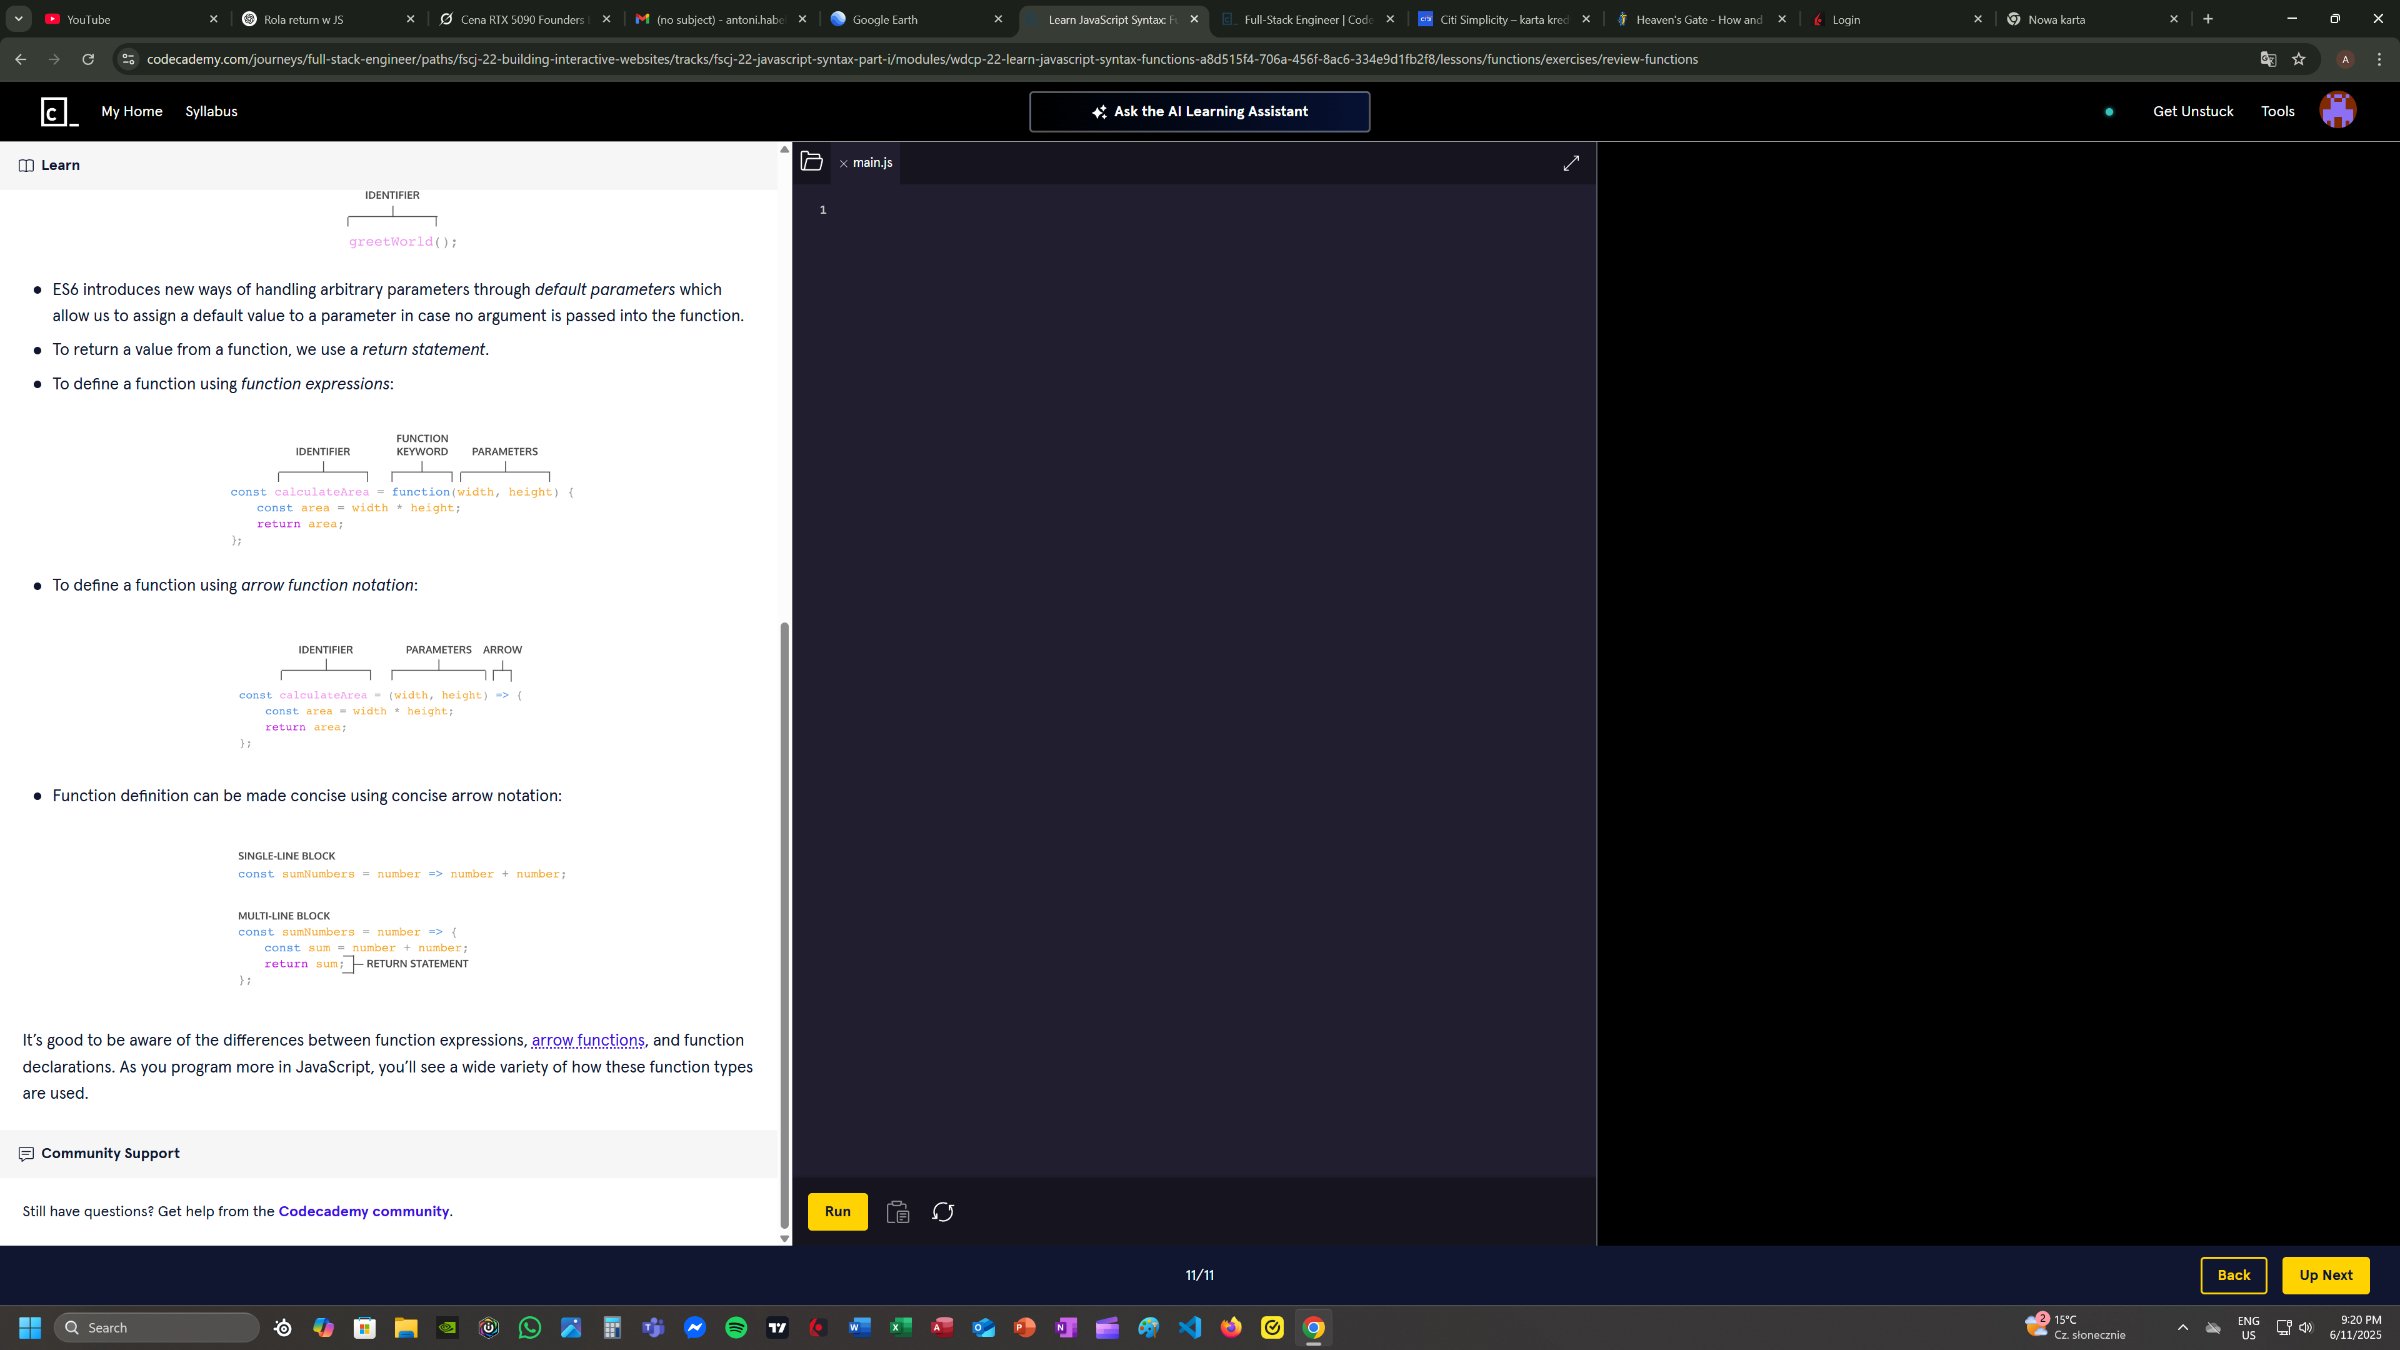Reload the page
This screenshot has width=2400, height=1350.
tap(88, 59)
